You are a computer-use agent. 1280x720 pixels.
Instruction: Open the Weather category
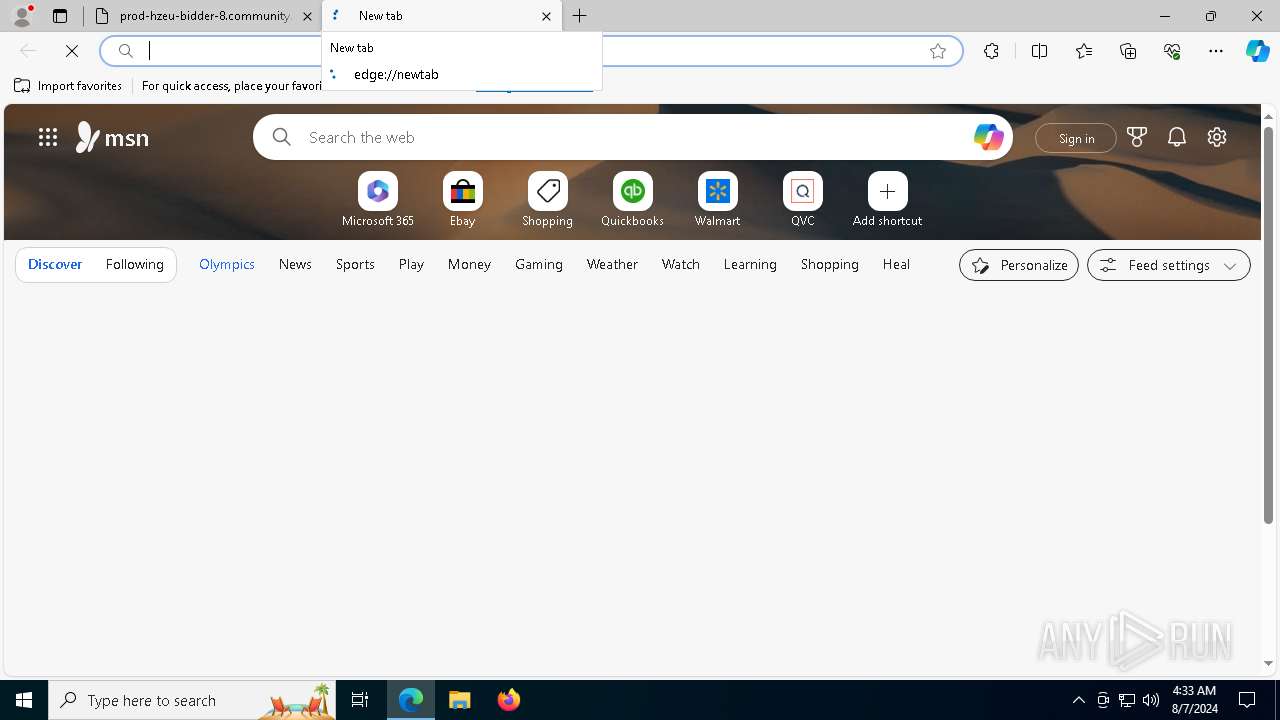tap(612, 265)
